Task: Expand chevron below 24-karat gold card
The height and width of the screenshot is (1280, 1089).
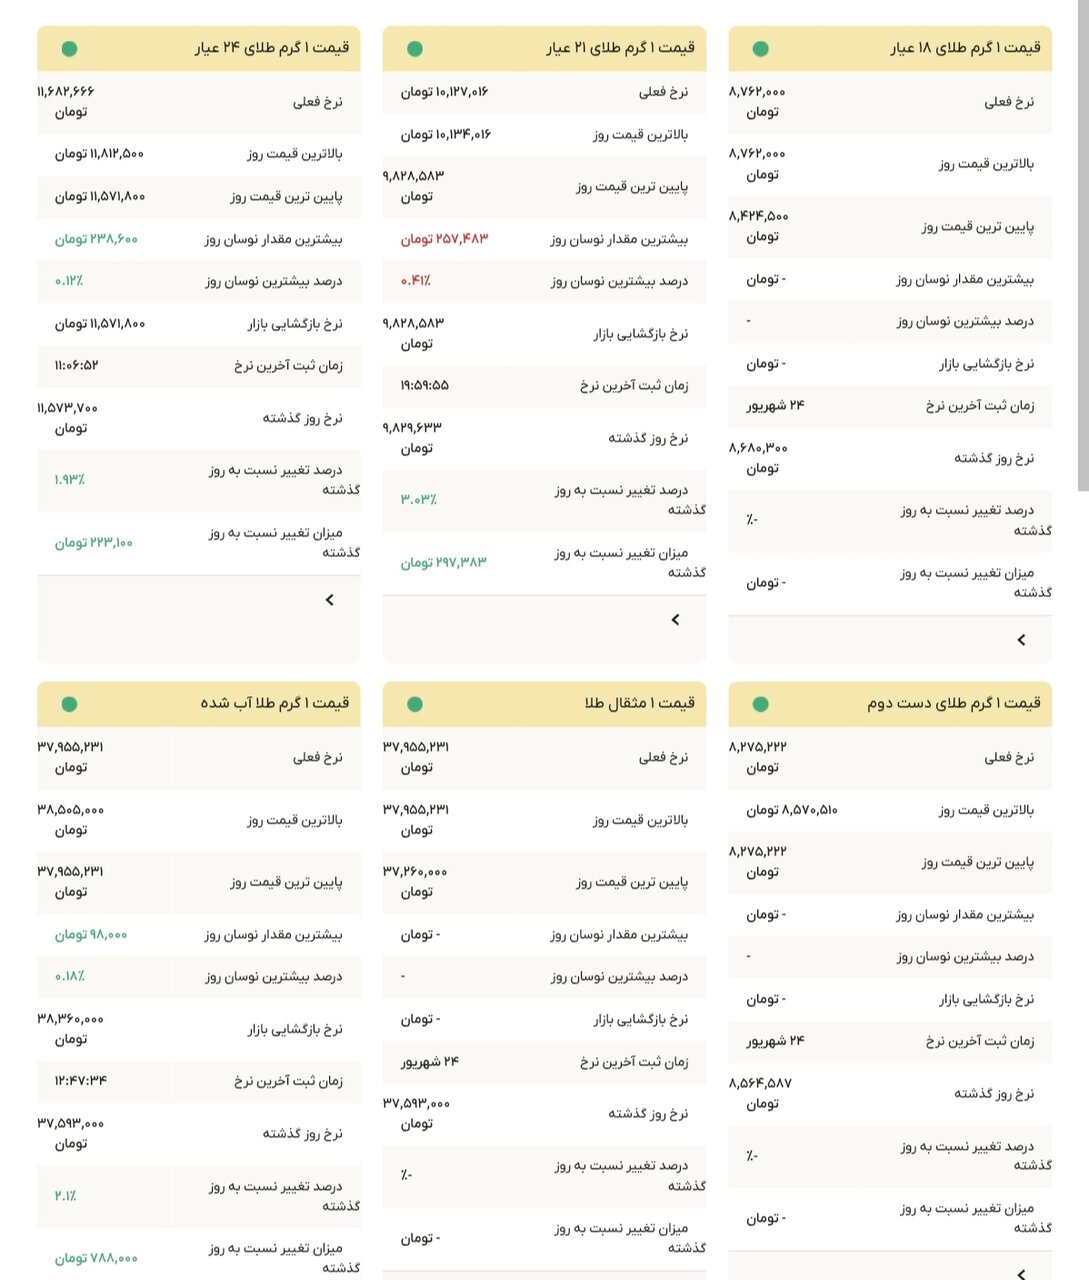Action: click(x=330, y=600)
